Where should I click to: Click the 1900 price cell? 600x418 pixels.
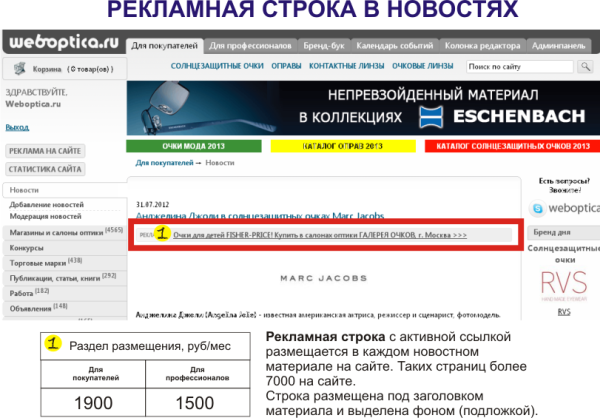(x=93, y=403)
